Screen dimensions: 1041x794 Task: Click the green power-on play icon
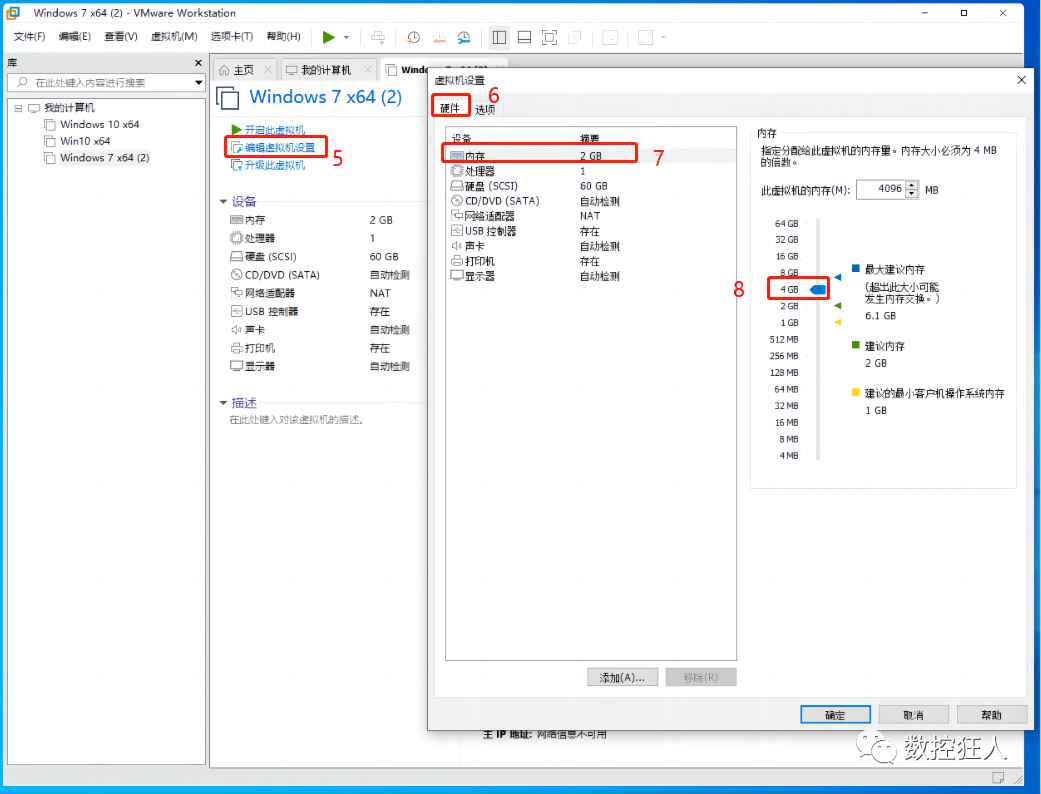(x=328, y=37)
